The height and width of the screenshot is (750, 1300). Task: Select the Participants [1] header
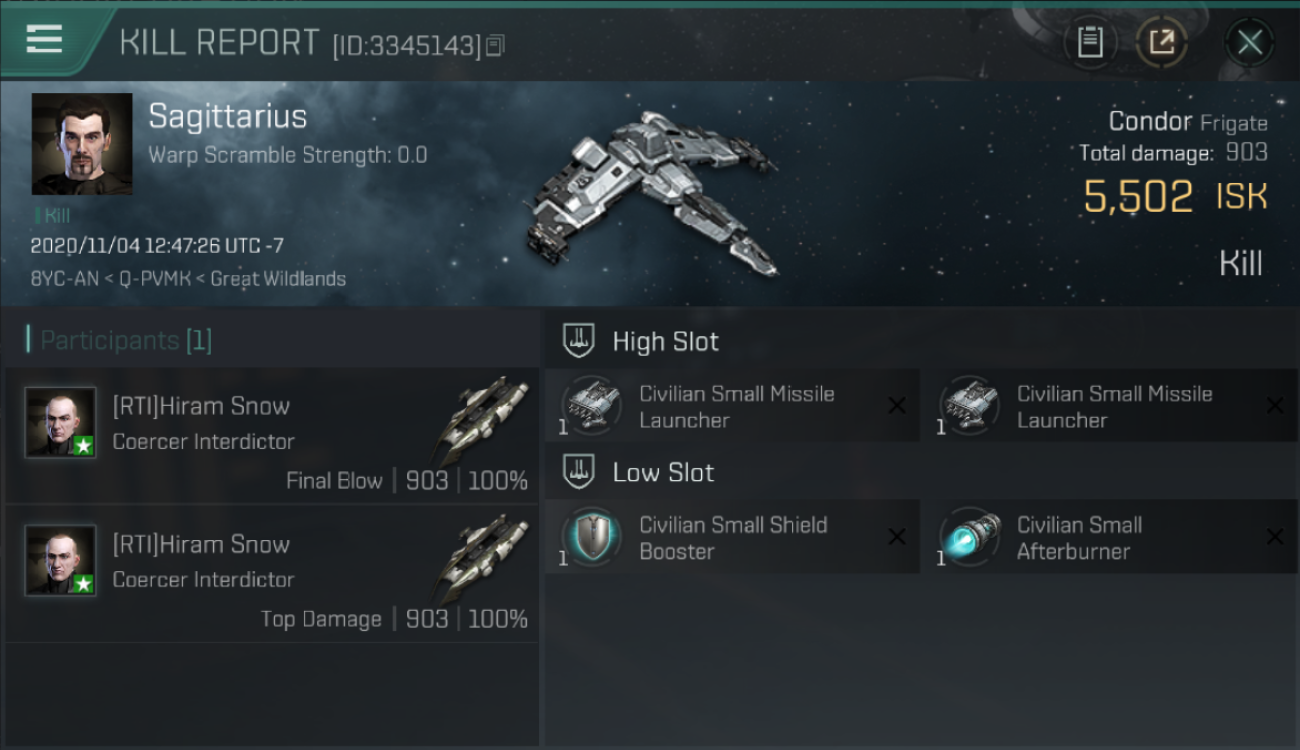coord(126,340)
